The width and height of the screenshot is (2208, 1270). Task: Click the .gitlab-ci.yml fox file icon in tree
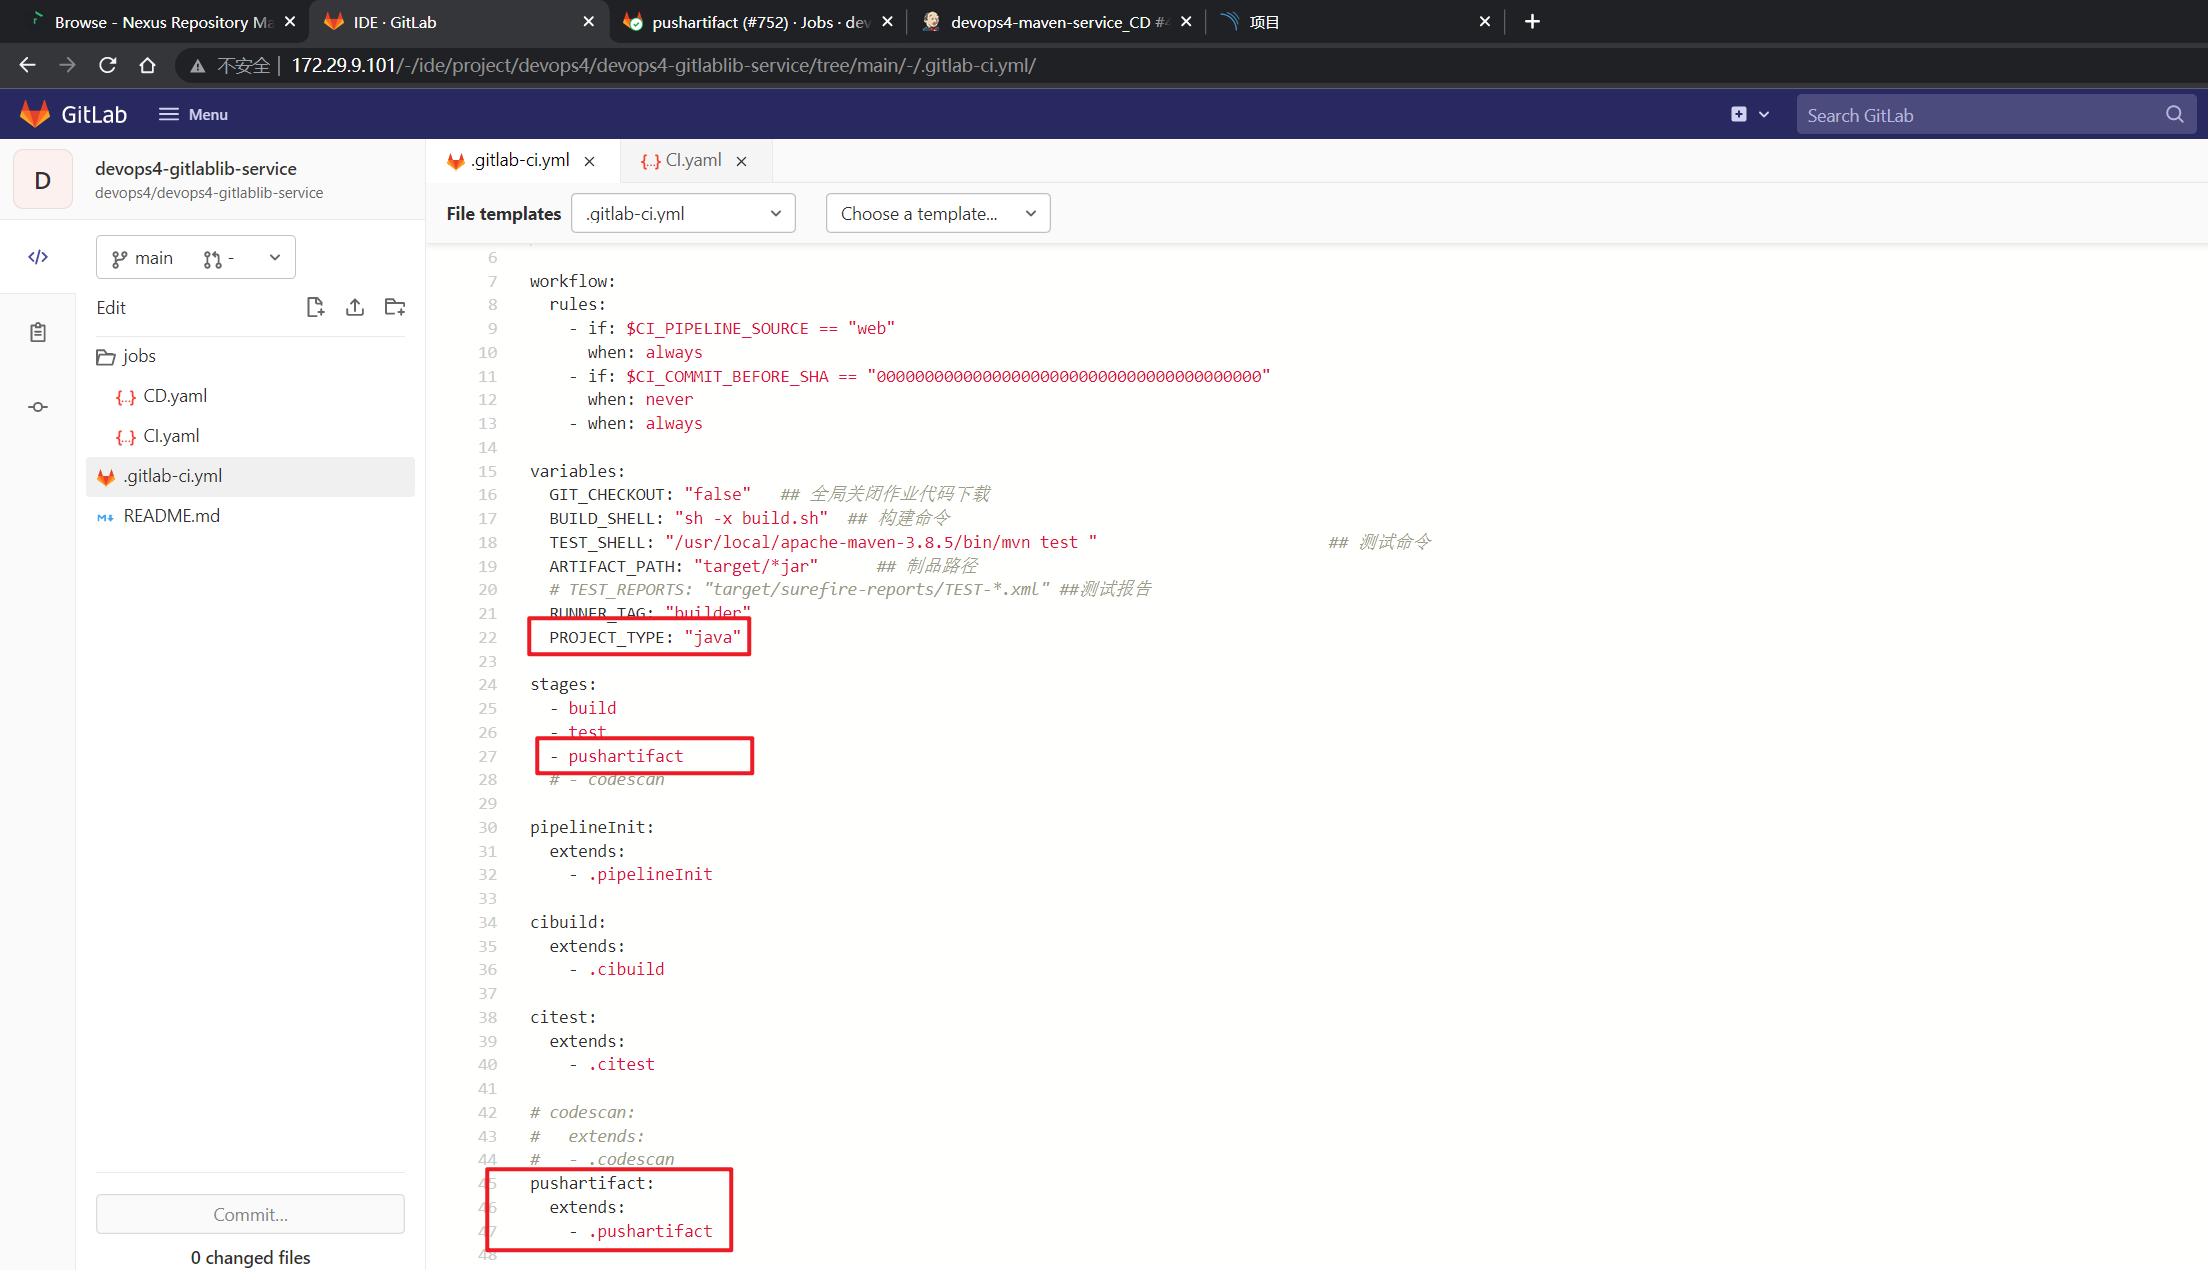106,477
